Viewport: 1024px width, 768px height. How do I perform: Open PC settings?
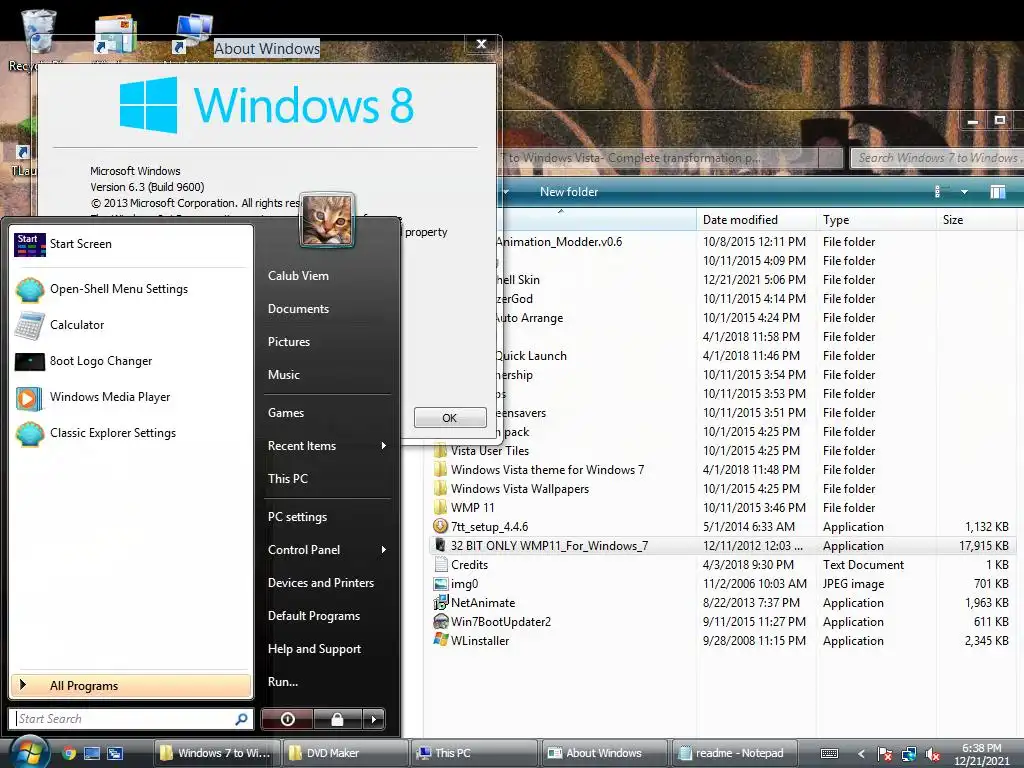tap(297, 517)
